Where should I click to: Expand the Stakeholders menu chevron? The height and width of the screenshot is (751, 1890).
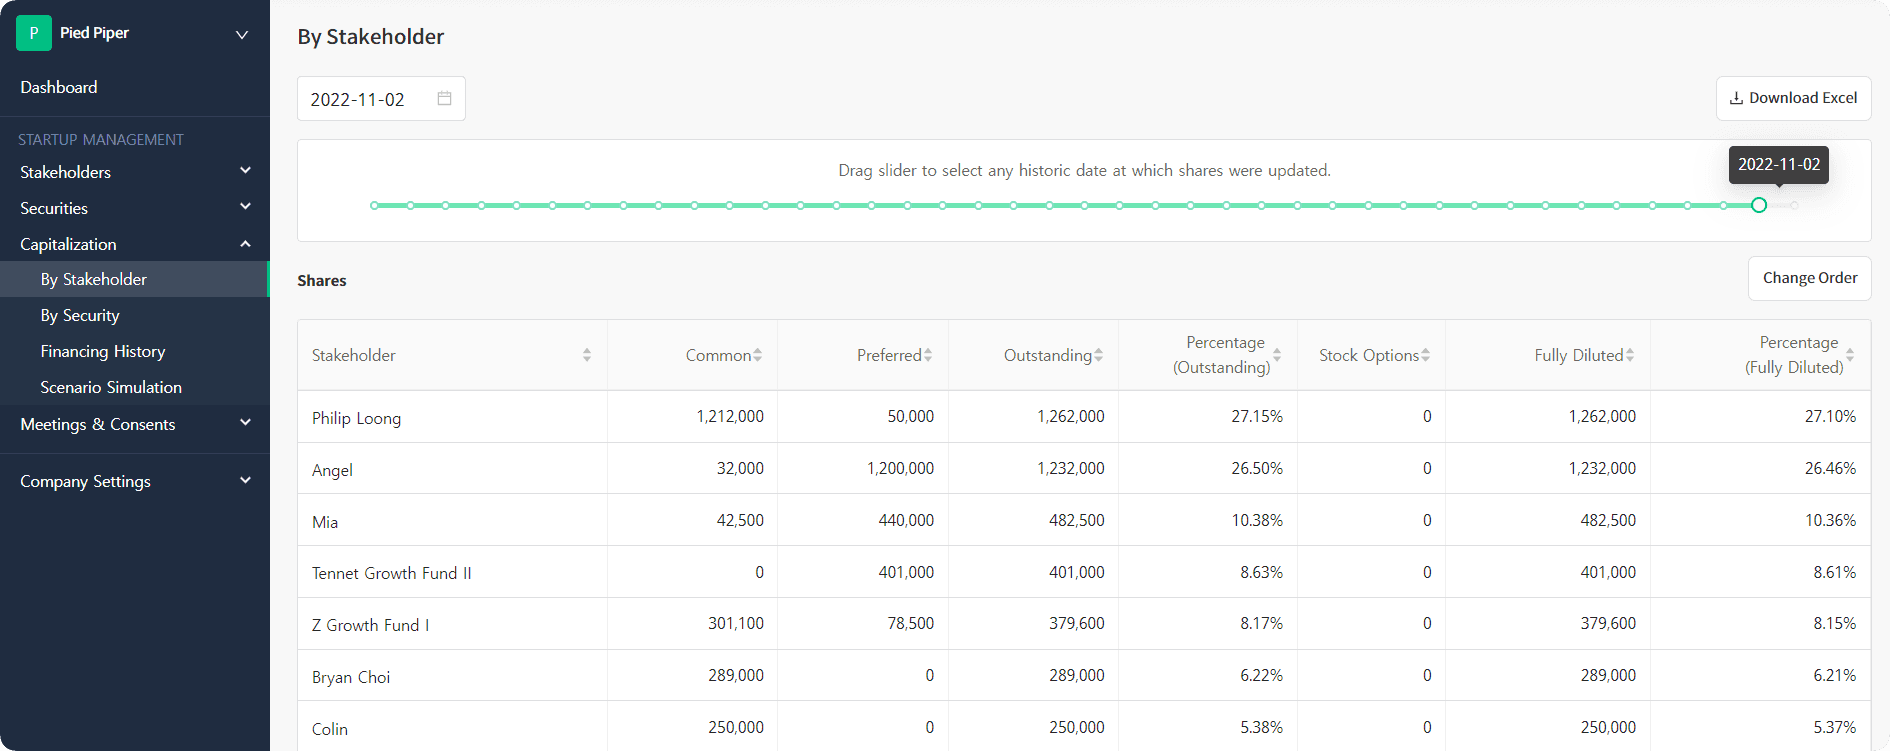point(245,171)
